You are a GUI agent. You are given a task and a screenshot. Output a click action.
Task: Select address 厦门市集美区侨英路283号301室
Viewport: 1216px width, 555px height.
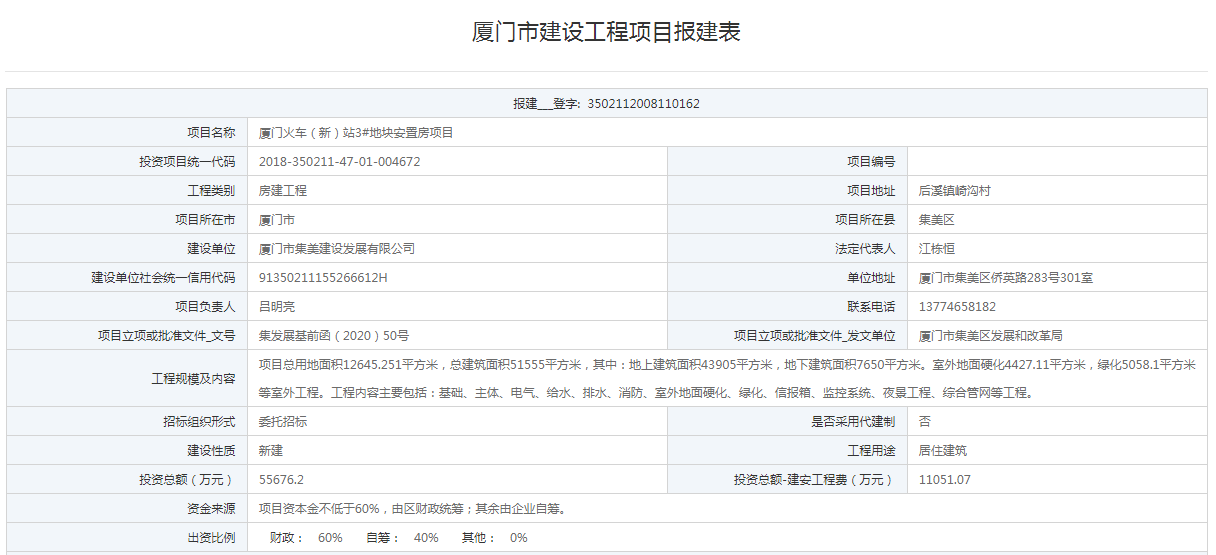[x=1006, y=278]
